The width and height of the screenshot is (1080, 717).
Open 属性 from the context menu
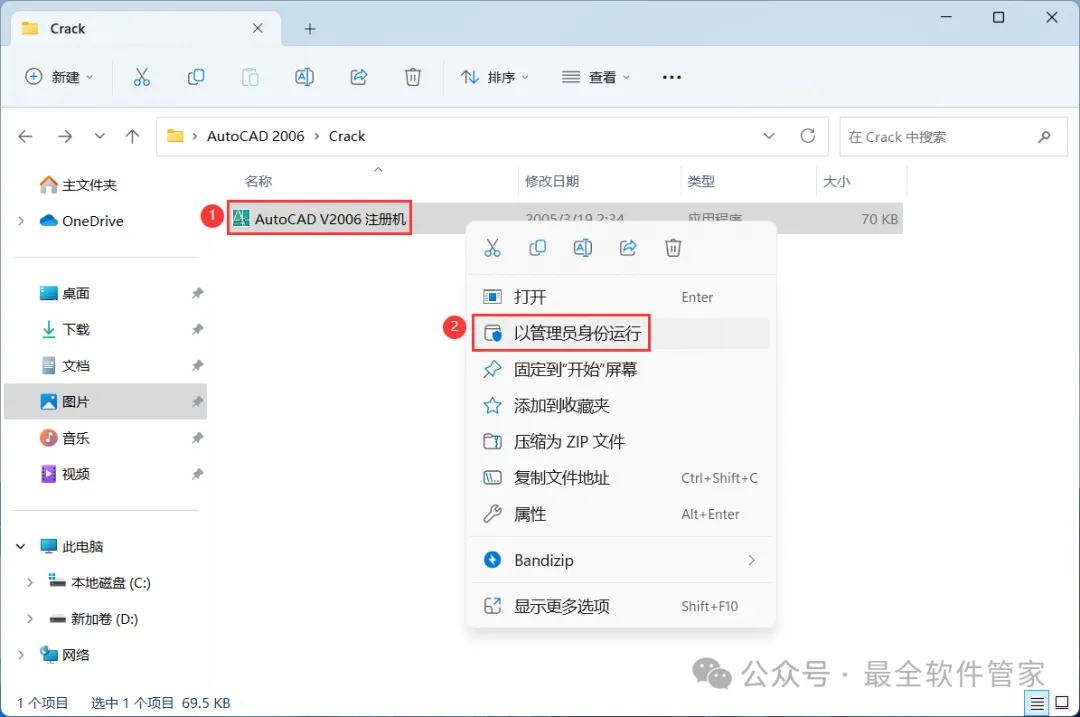point(621,515)
